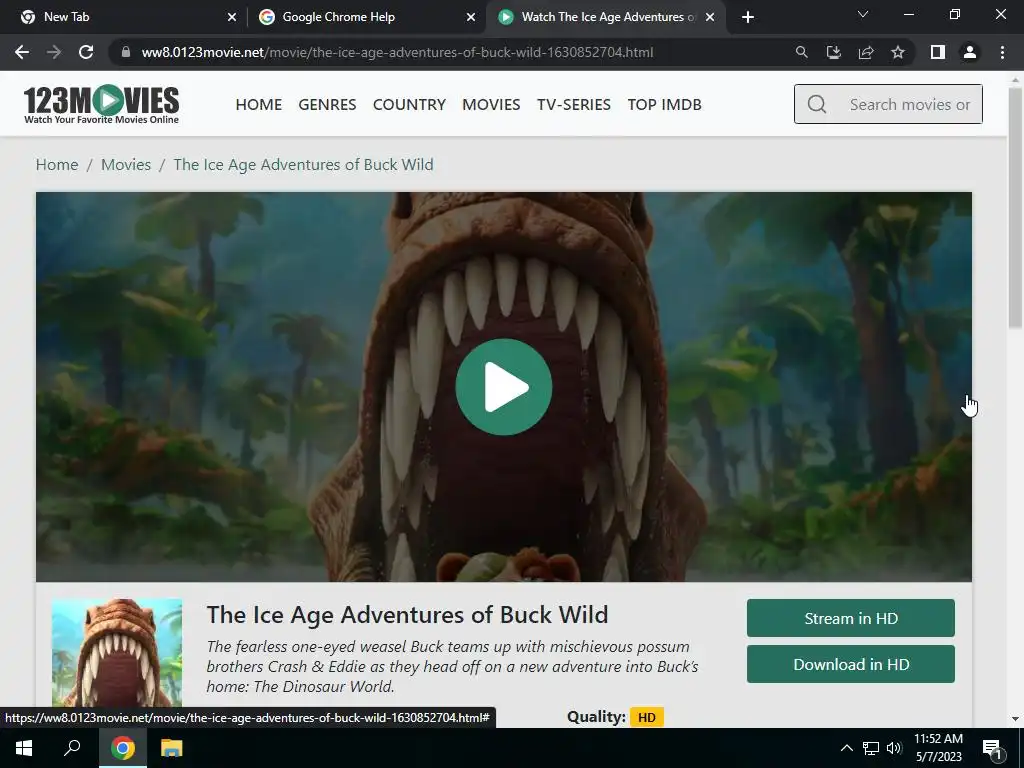Open the notification center icon
Screen dimensions: 1024x768
[x=992, y=749]
